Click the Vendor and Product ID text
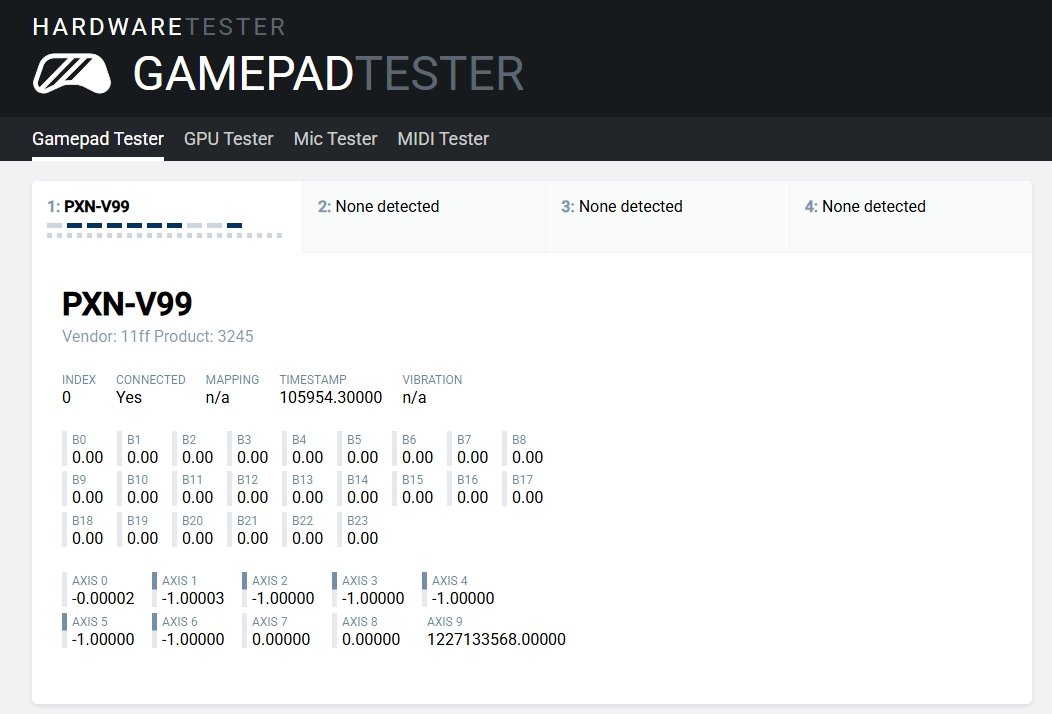This screenshot has height=714, width=1052. pos(158,336)
